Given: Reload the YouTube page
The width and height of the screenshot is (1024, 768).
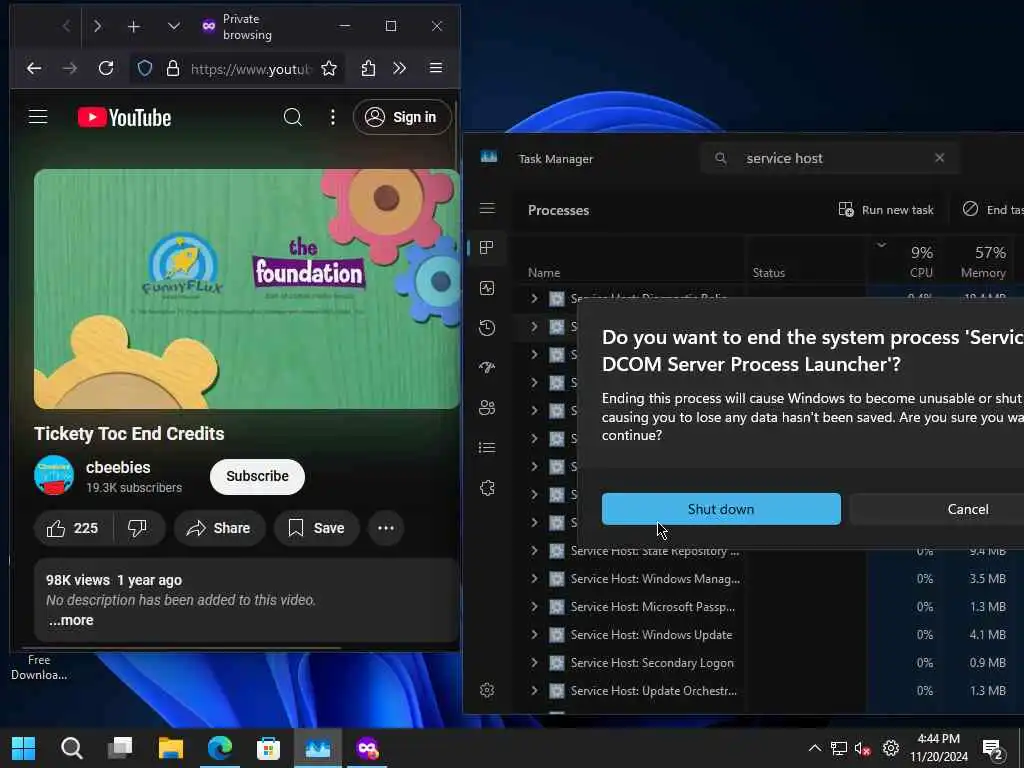Looking at the screenshot, I should (106, 68).
